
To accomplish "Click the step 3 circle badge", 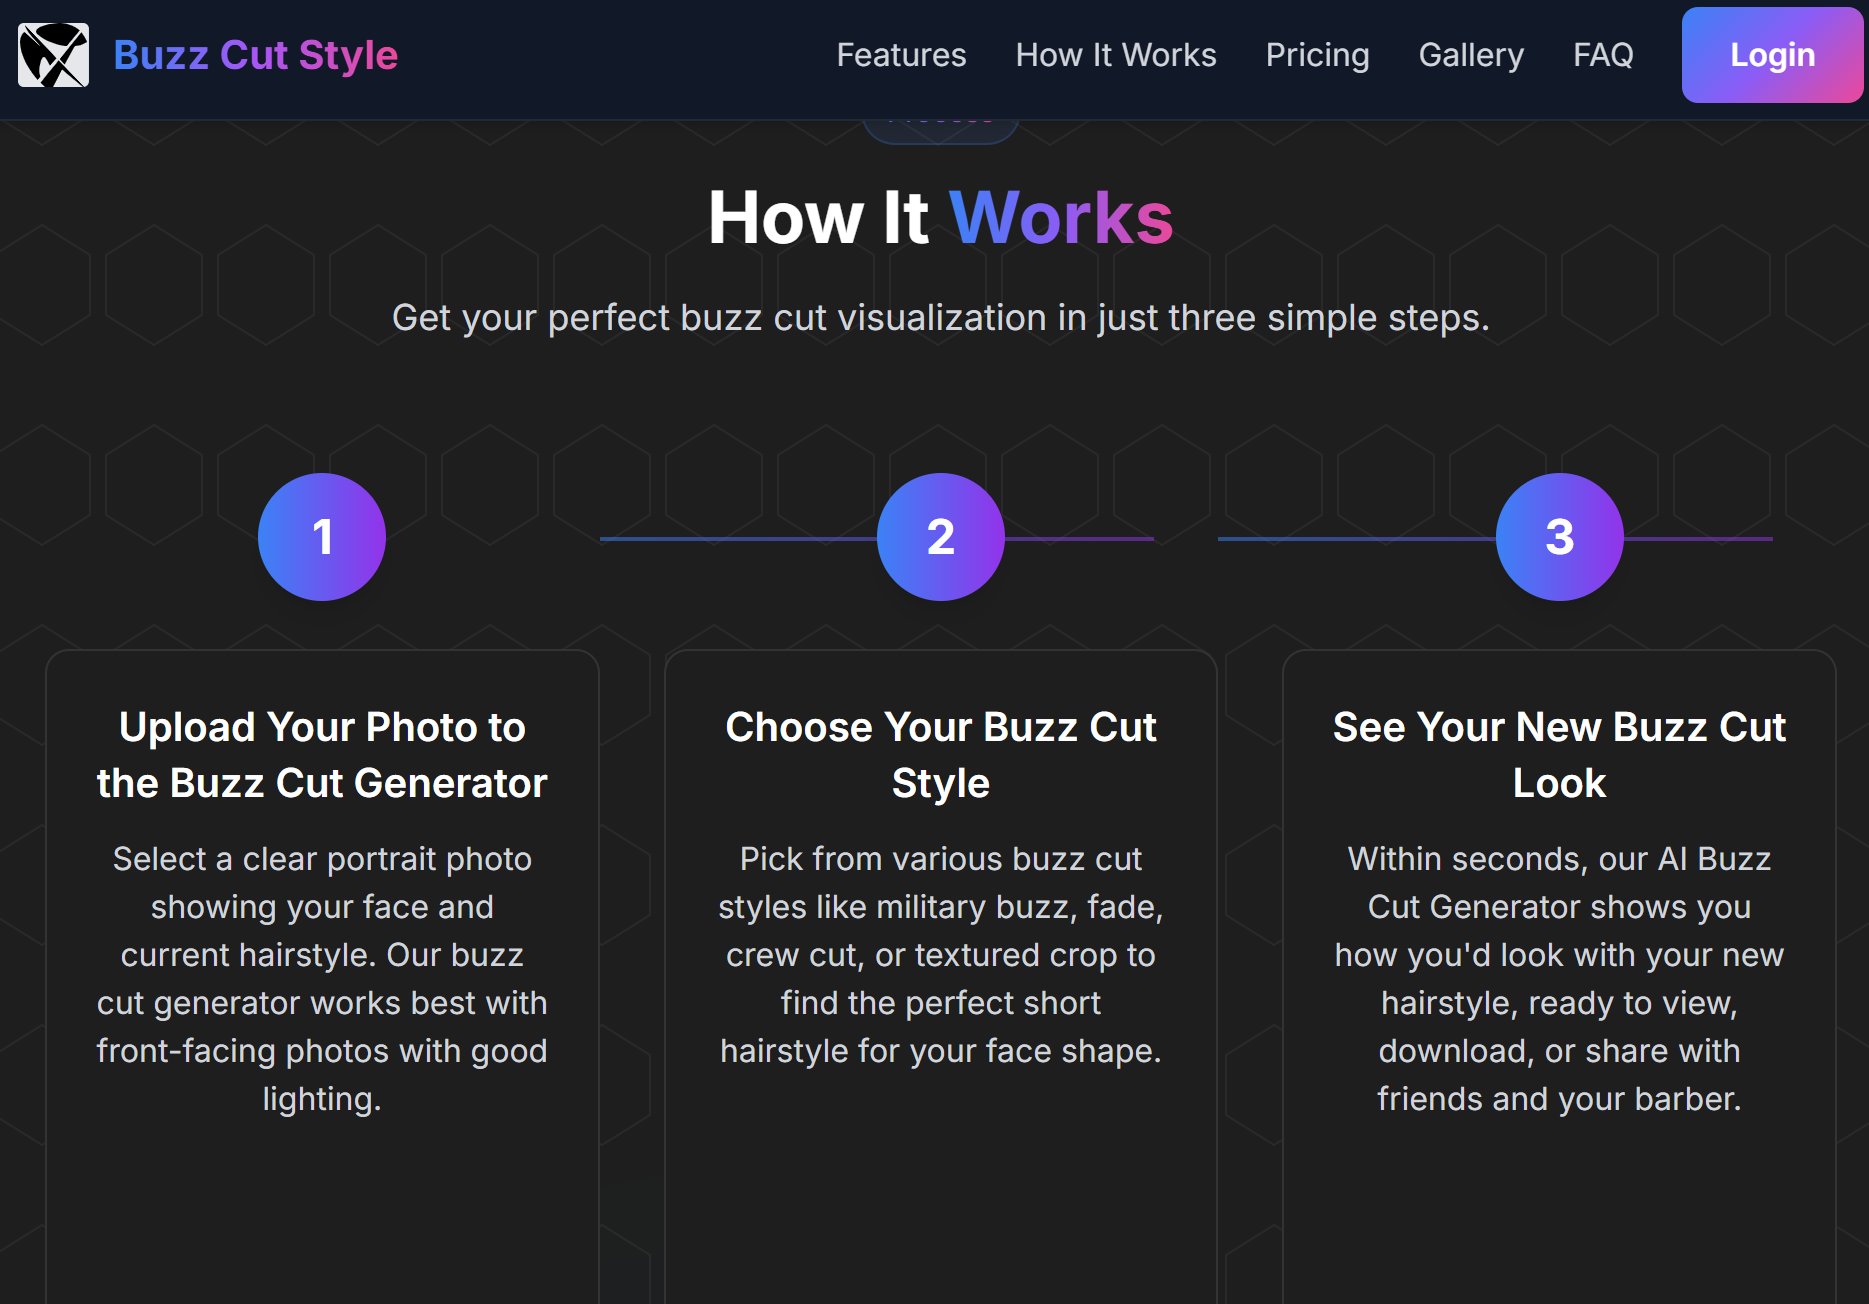I will [1560, 537].
